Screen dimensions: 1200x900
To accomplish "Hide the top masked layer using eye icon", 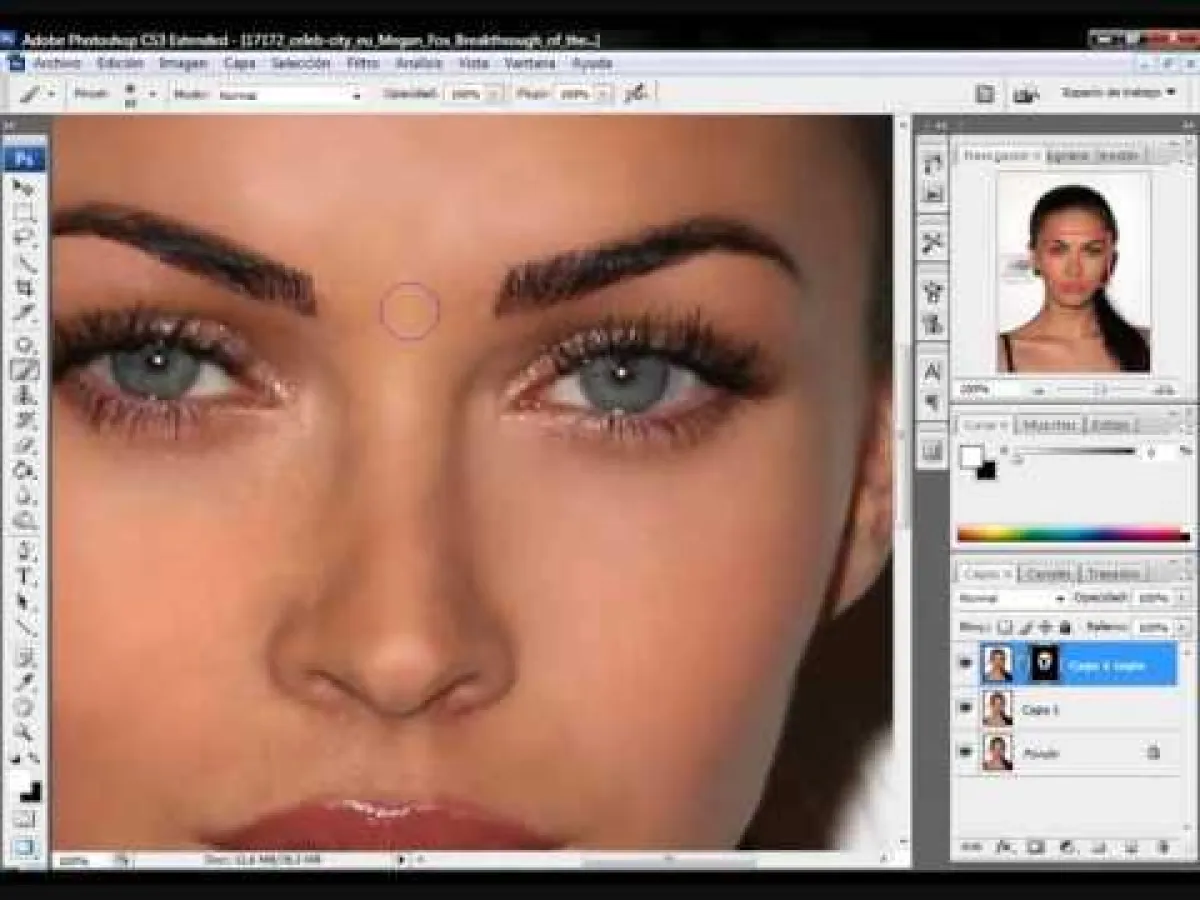I will [966, 663].
